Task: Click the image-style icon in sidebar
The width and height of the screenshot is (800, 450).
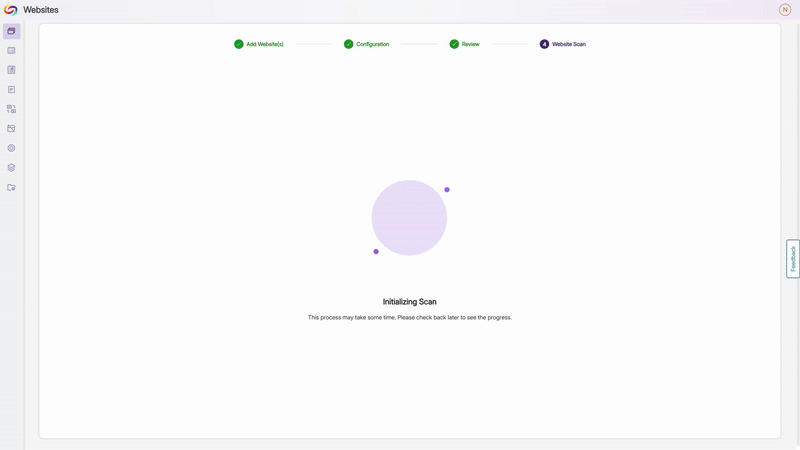Action: (11, 129)
